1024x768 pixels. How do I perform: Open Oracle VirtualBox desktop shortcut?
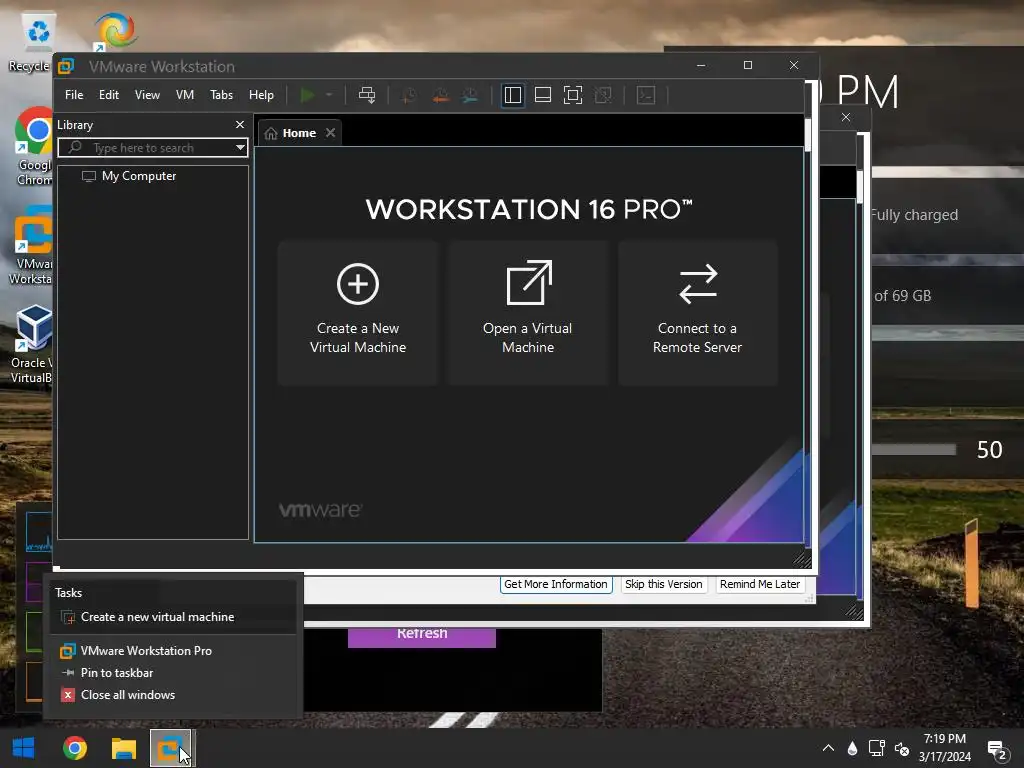coord(31,344)
